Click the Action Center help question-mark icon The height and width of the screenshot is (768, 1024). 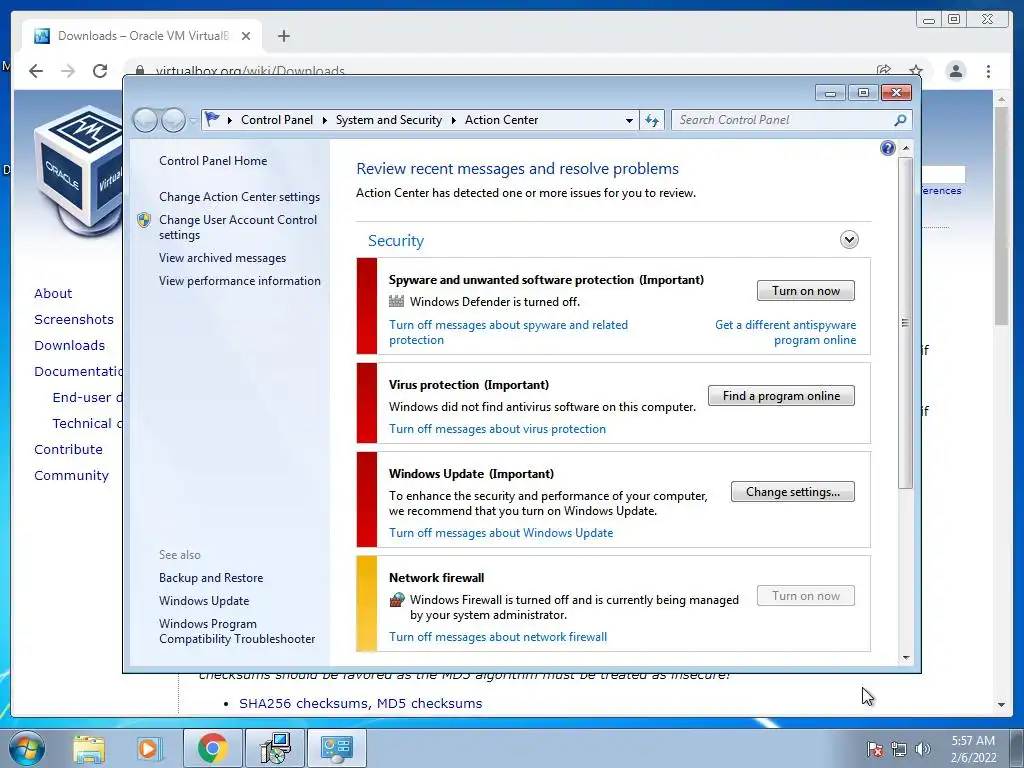click(888, 148)
